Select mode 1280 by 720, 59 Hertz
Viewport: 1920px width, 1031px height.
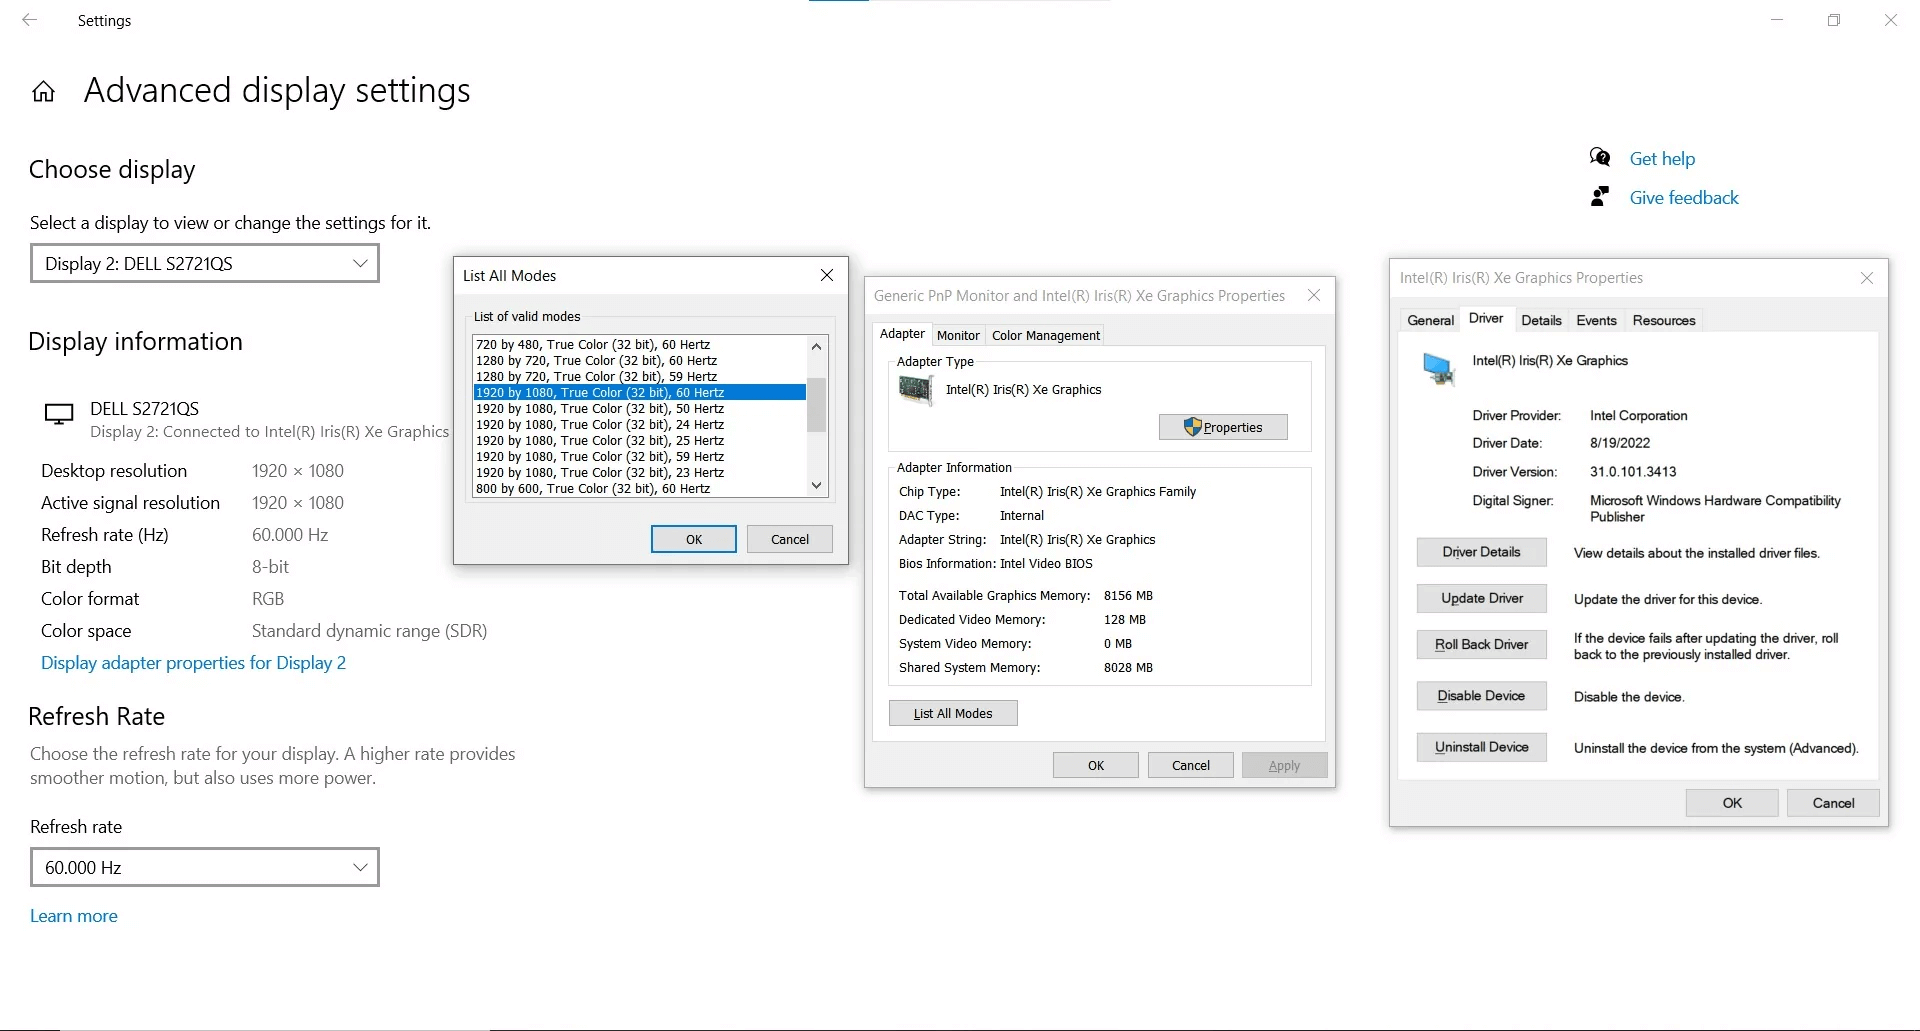coord(639,376)
